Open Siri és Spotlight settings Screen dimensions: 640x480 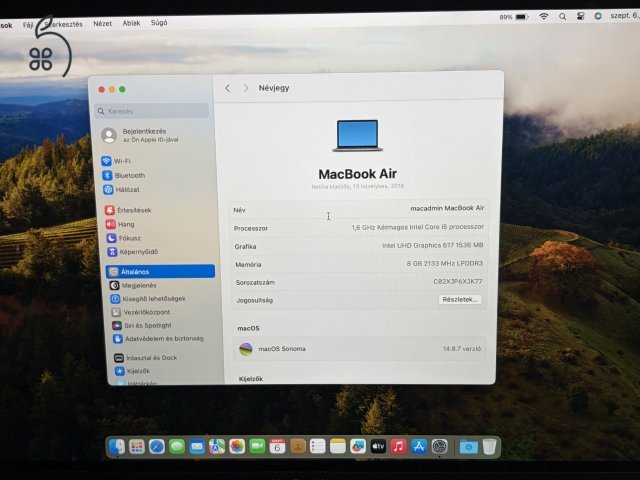pos(142,325)
